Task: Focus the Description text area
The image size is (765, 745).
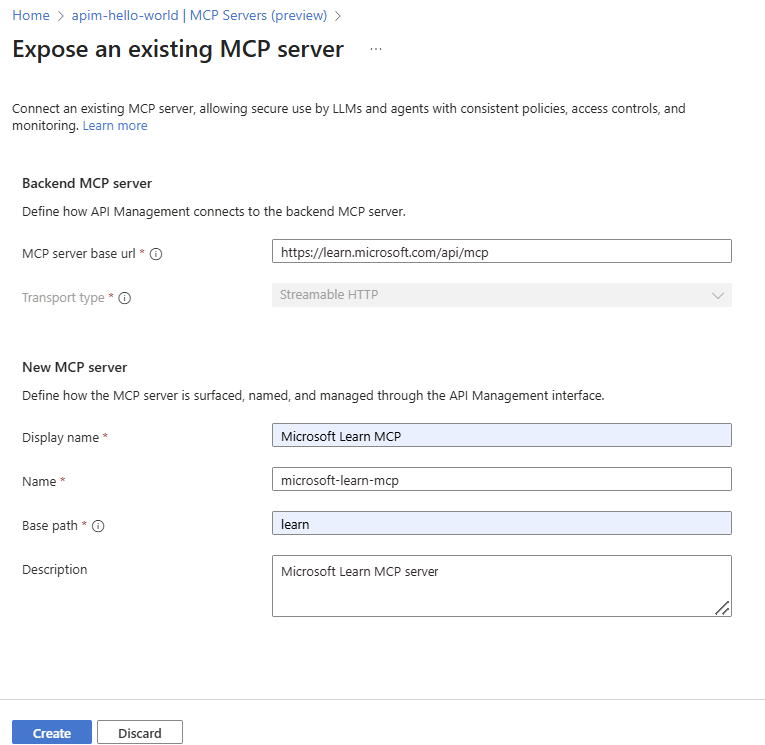Action: click(501, 586)
